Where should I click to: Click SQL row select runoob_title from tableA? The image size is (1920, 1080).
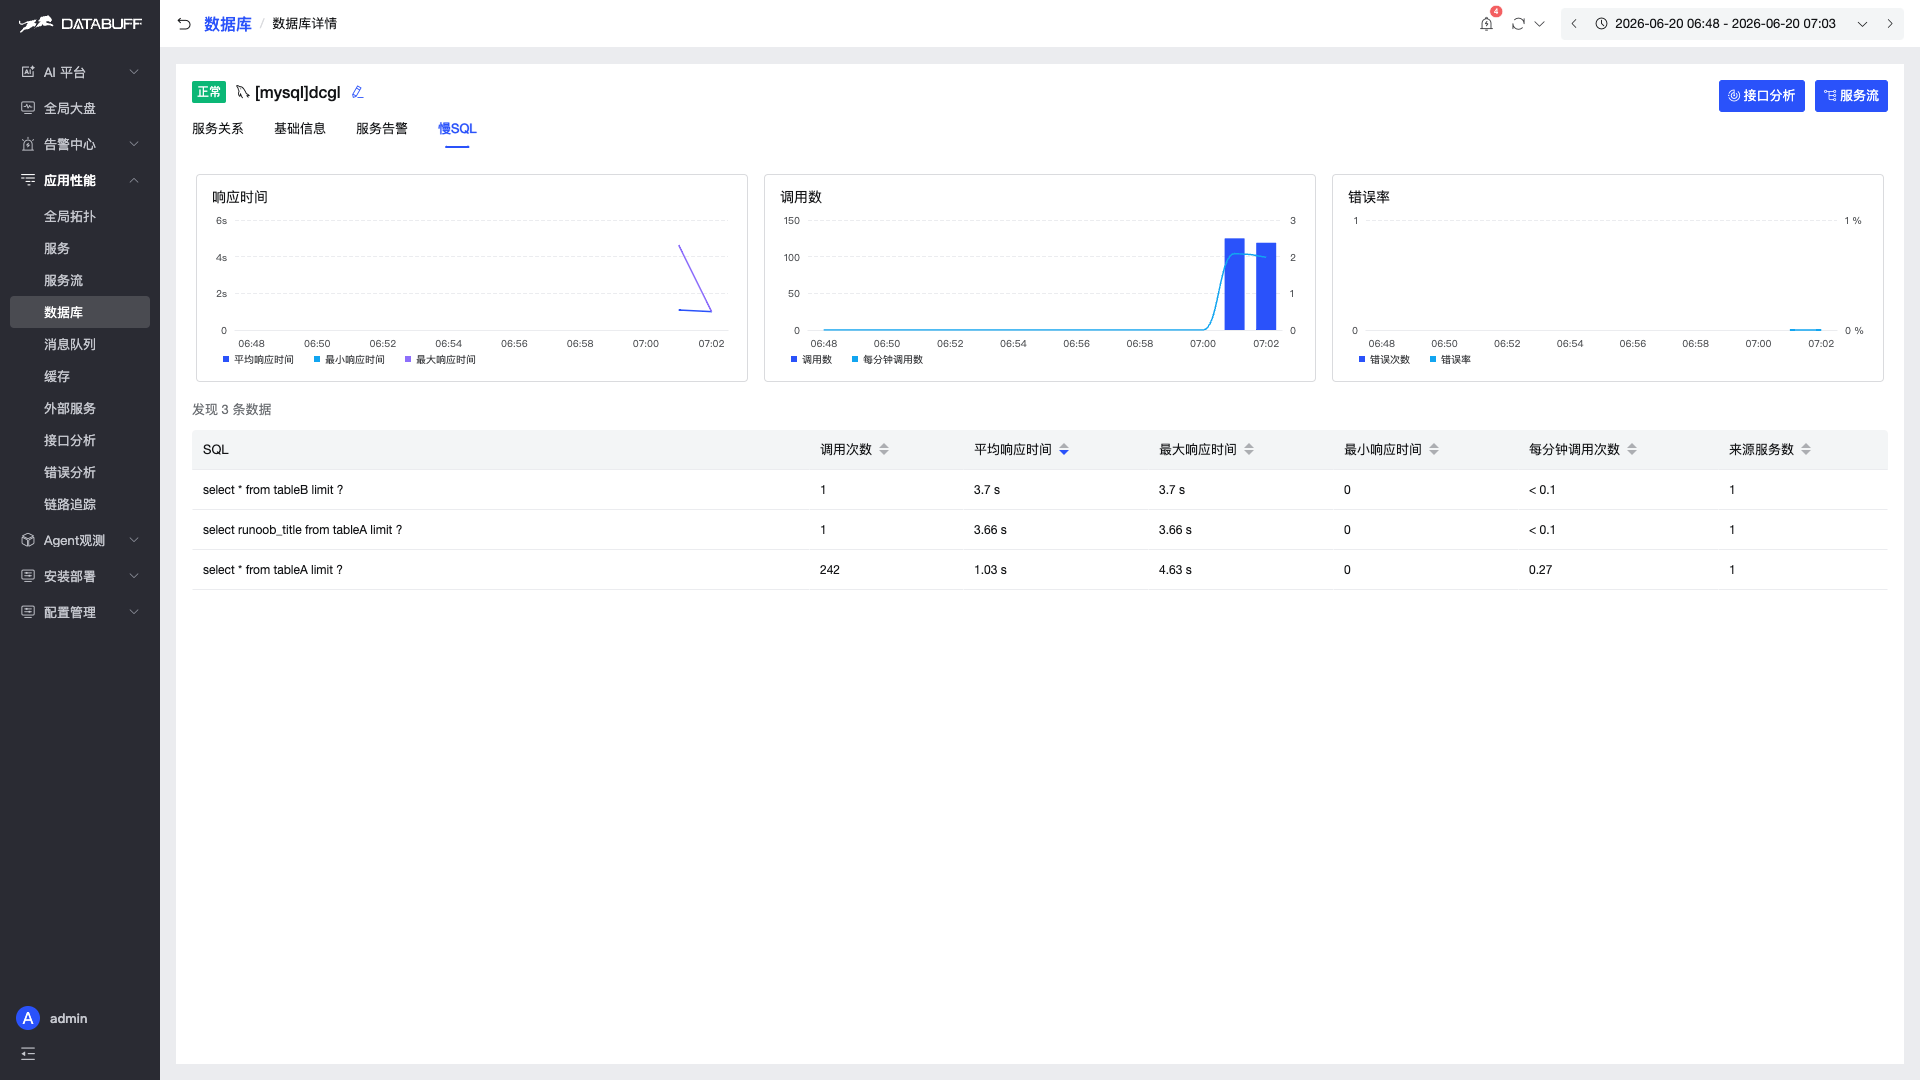(x=1040, y=530)
